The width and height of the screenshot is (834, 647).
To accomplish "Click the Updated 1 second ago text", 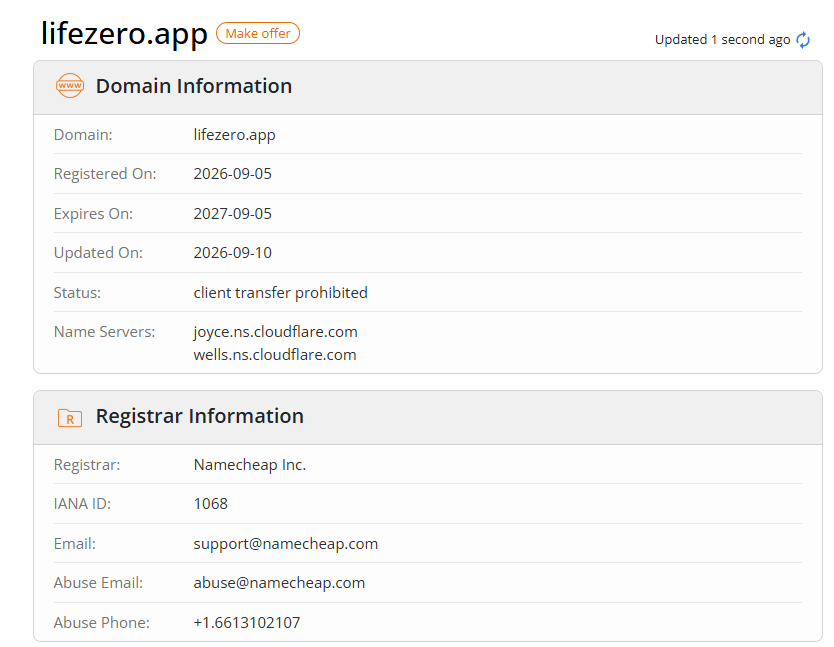I will (722, 40).
